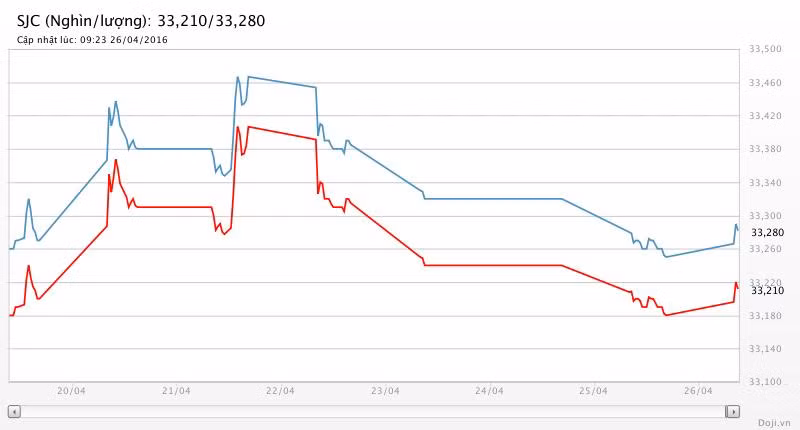This screenshot has height=430, width=800.
Task: Select the 20/04 date label
Action: click(x=71, y=391)
